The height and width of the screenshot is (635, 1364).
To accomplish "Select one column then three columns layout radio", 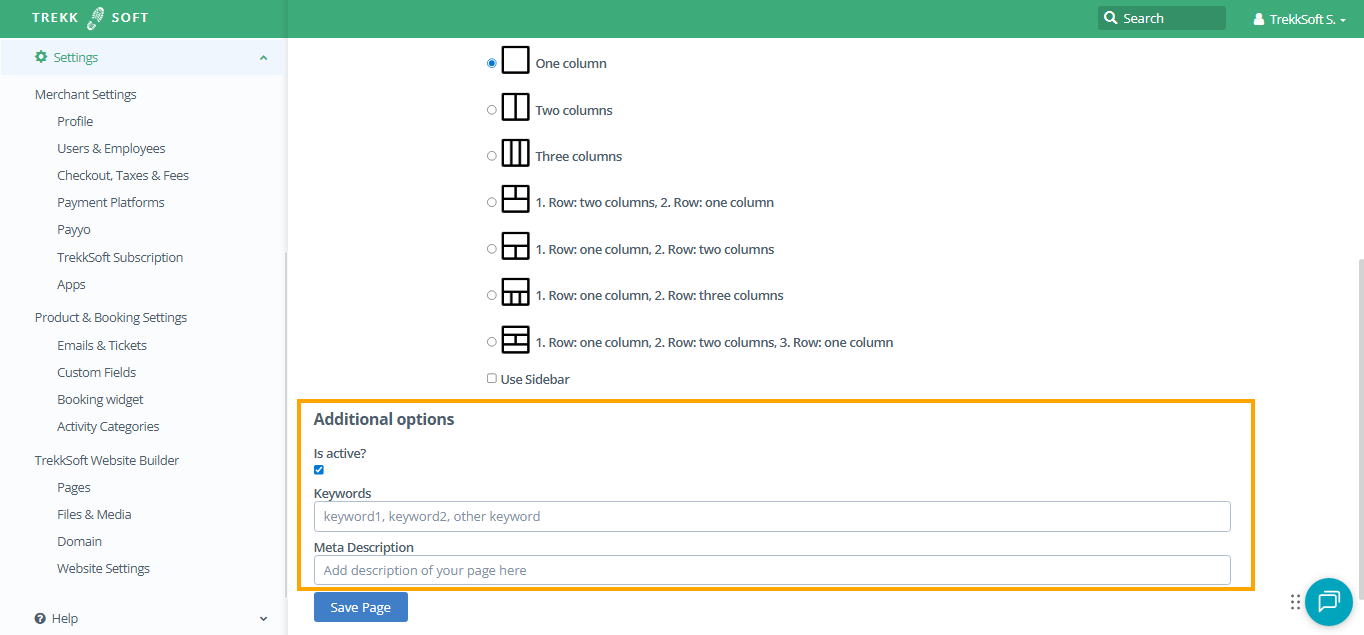I will [492, 295].
